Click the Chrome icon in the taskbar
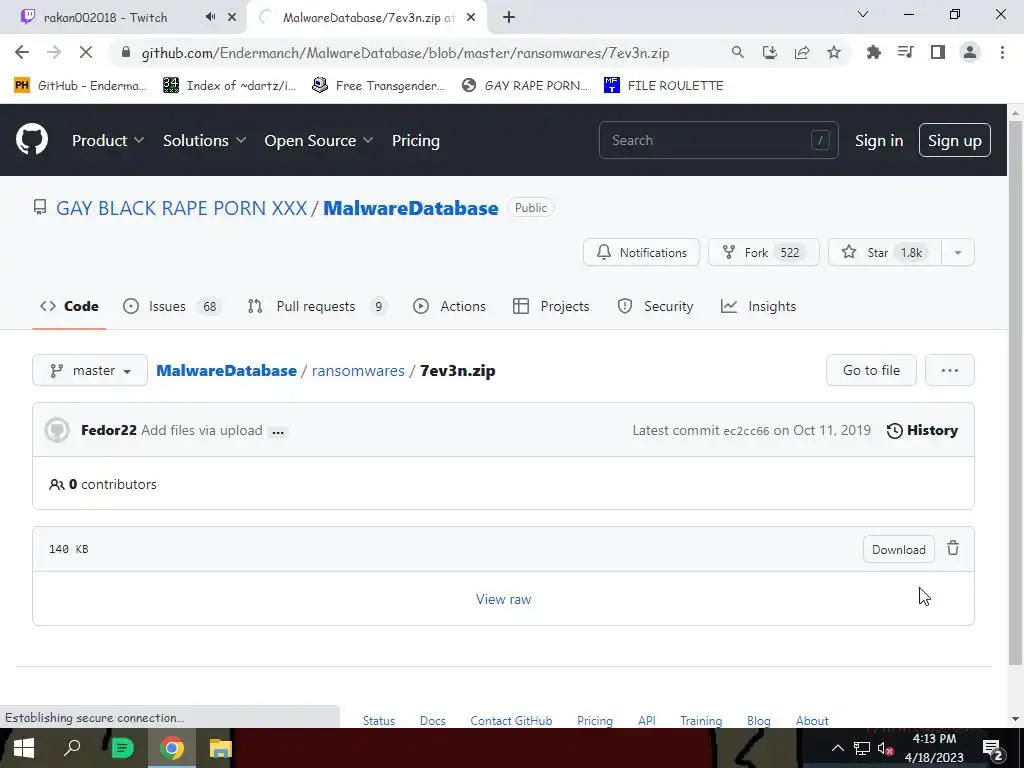The height and width of the screenshot is (768, 1024). point(172,748)
